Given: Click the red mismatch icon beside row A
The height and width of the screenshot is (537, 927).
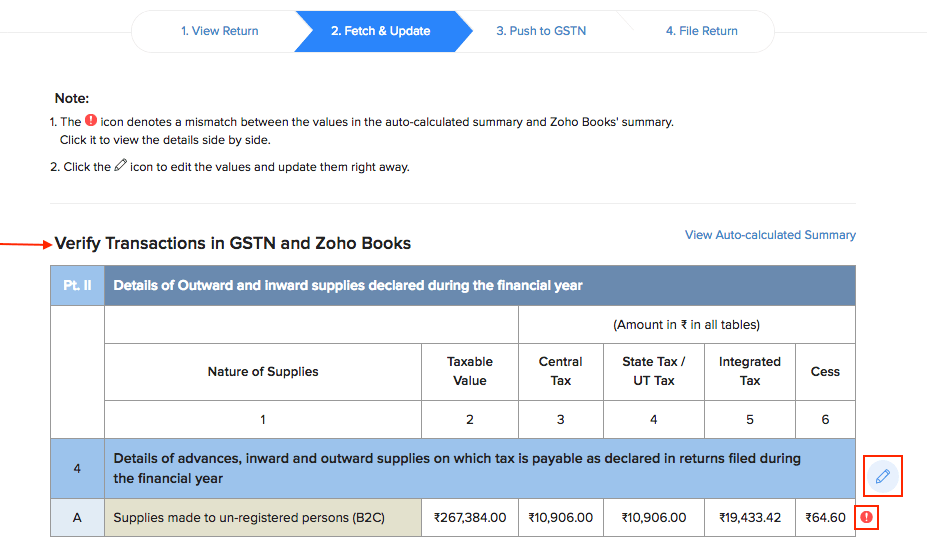Looking at the screenshot, I should pyautogui.click(x=866, y=518).
